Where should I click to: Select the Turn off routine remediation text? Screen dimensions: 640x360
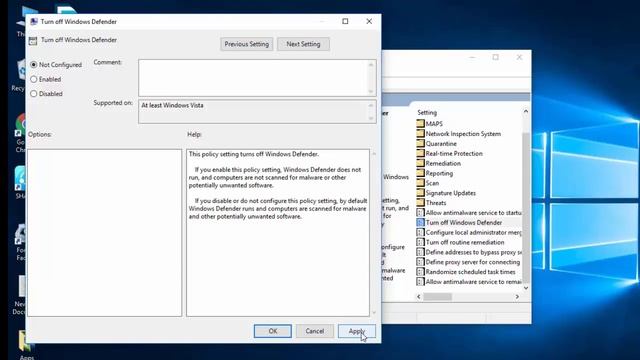(465, 242)
